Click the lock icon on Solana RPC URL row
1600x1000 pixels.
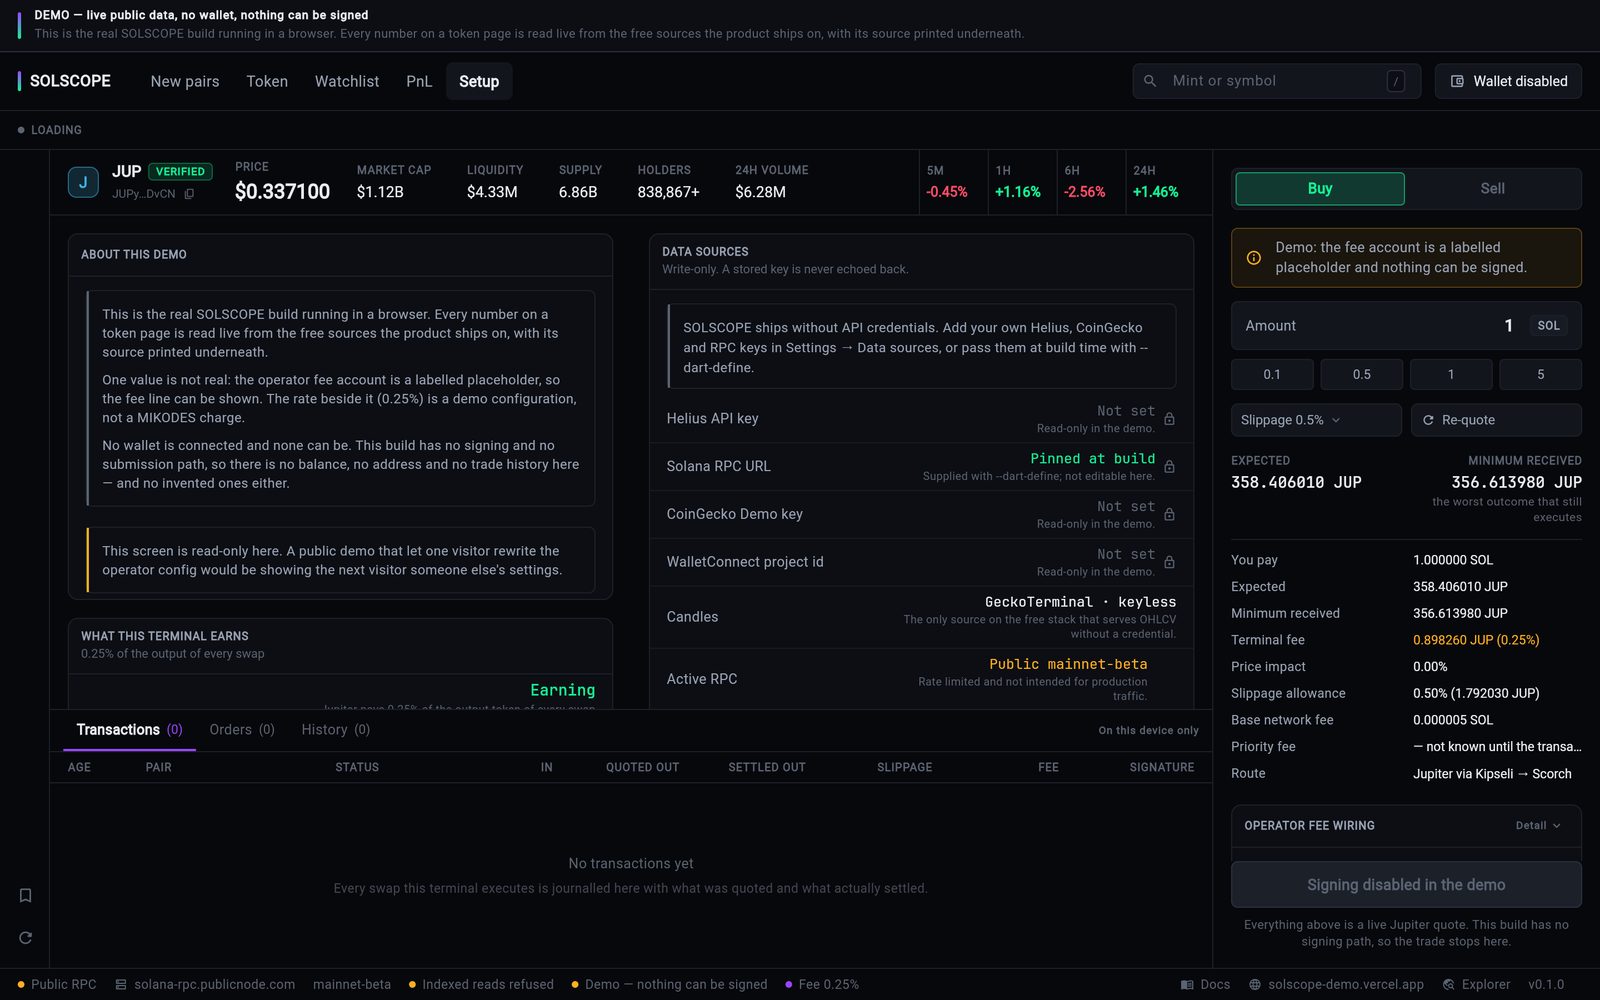(1169, 467)
